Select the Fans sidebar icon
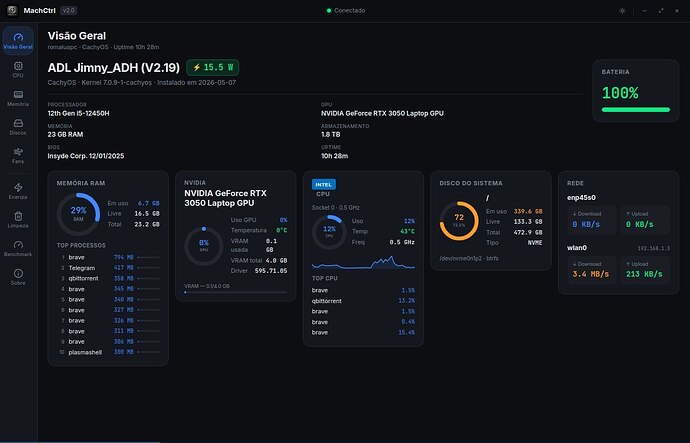The height and width of the screenshot is (443, 690). pos(18,155)
